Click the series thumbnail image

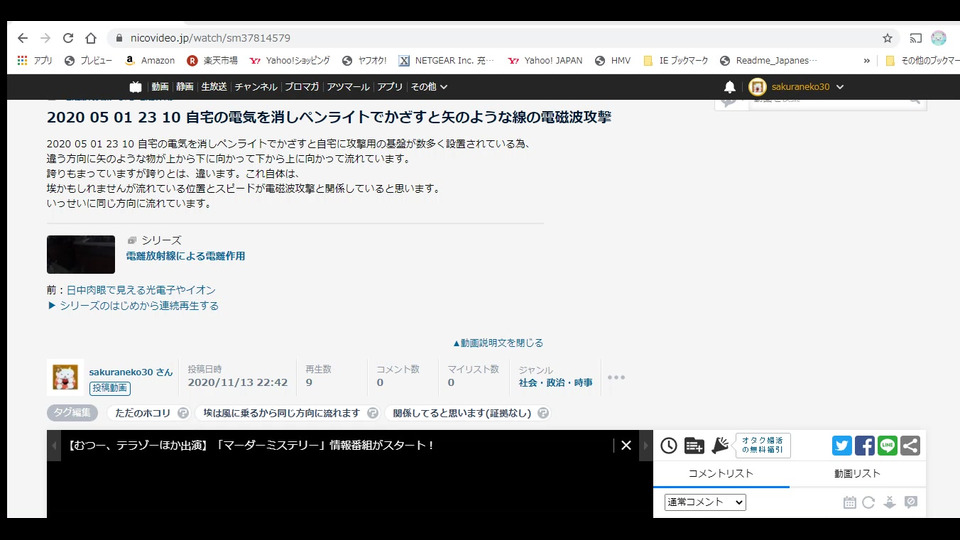point(81,254)
